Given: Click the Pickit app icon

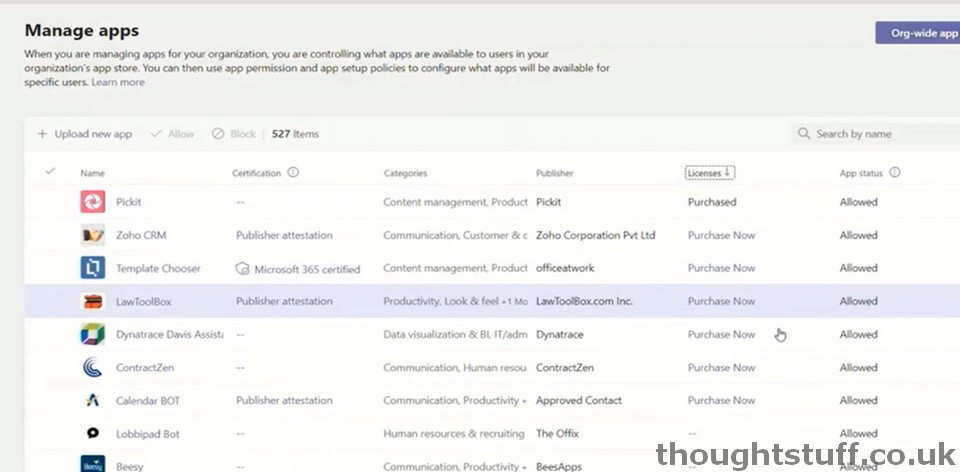Looking at the screenshot, I should 92,202.
